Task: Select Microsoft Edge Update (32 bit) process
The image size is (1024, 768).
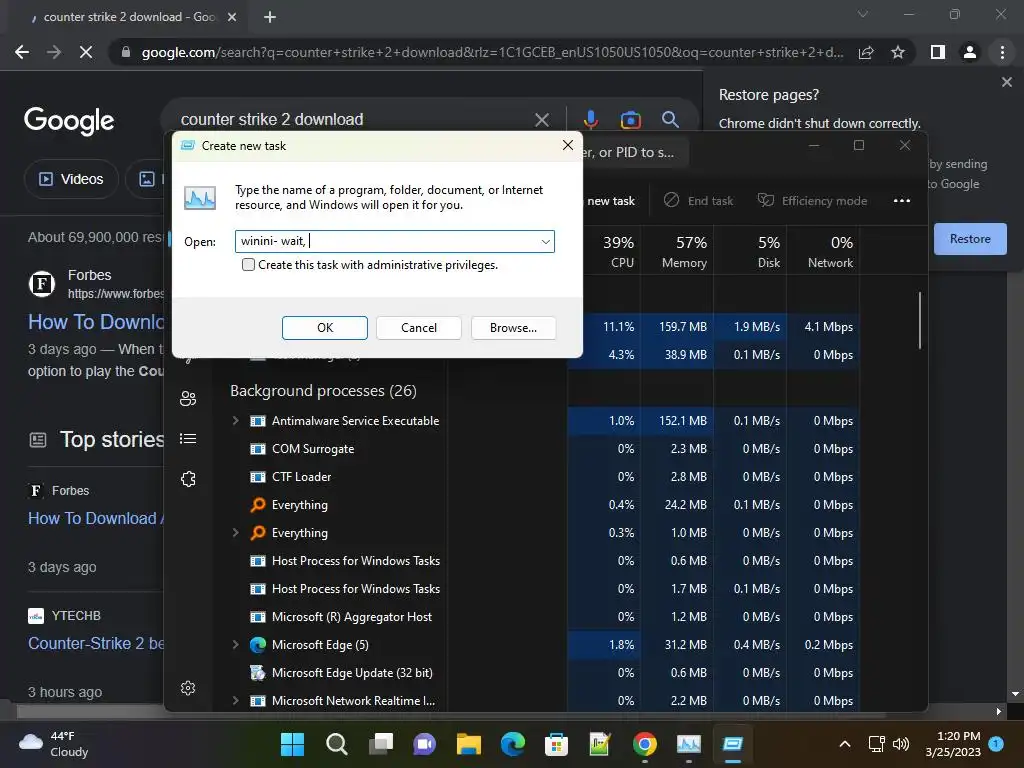Action: 351,673
